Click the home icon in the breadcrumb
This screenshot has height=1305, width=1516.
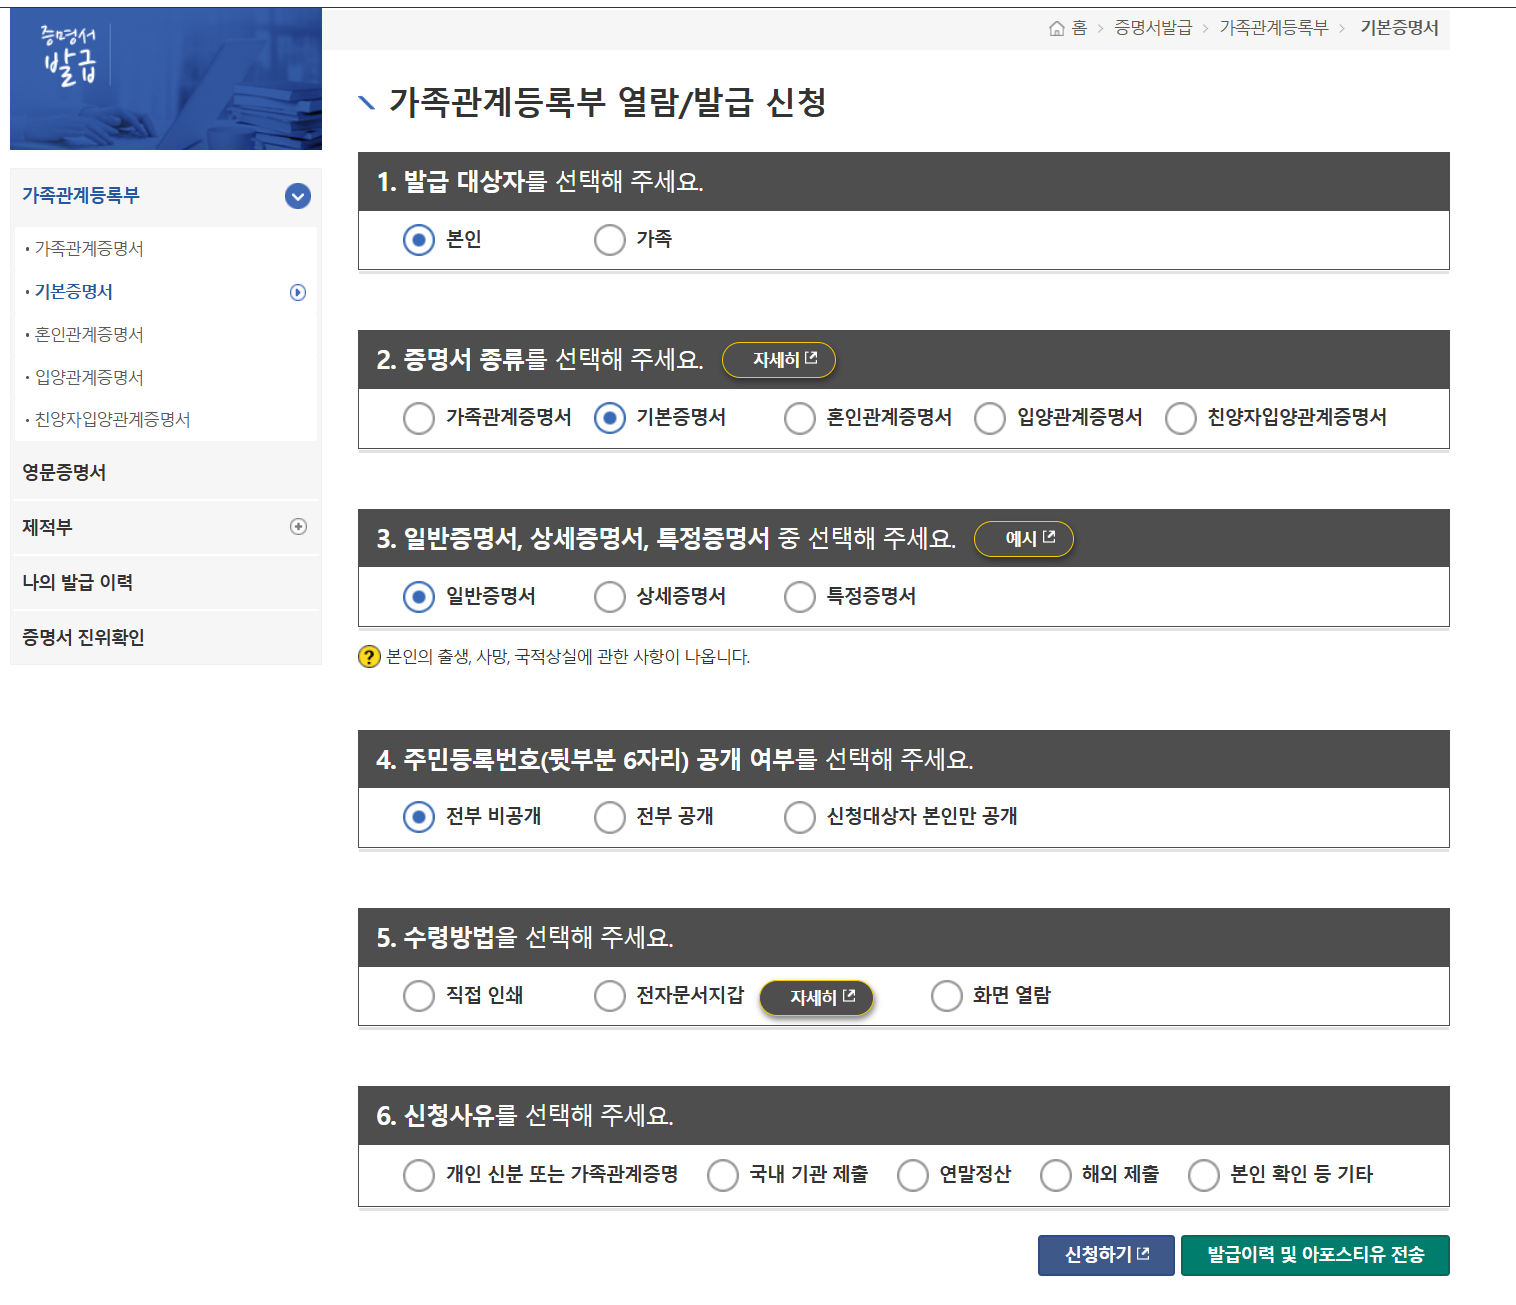click(x=1057, y=28)
